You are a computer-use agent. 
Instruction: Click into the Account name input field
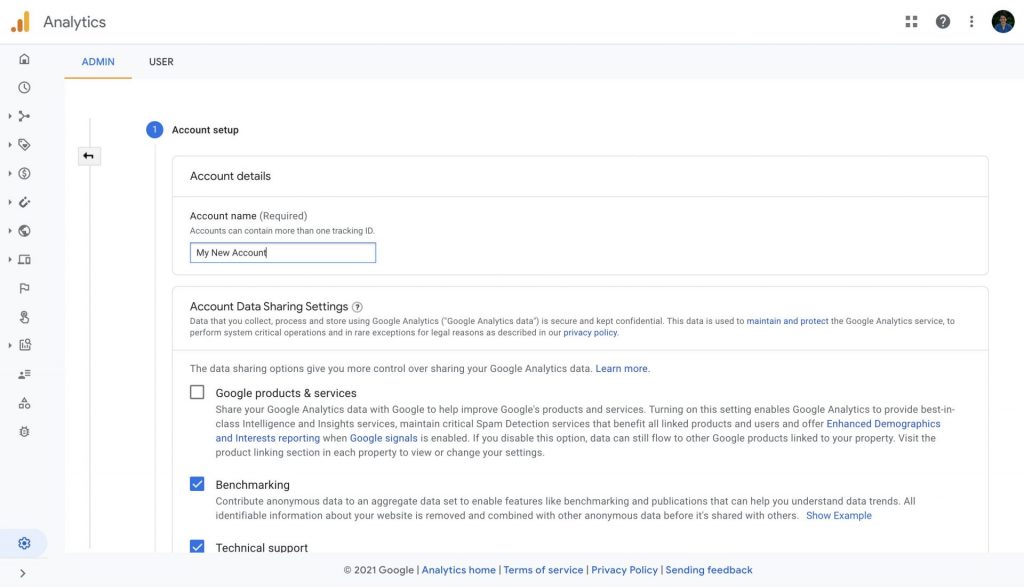click(x=283, y=253)
